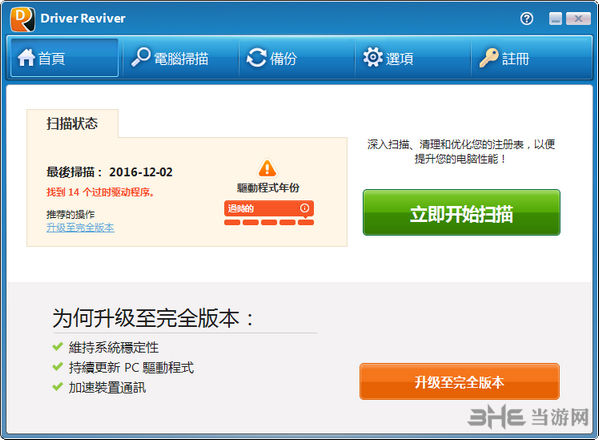This screenshot has width=599, height=440.
Task: Switch to the 首頁 home tab
Action: pos(64,58)
